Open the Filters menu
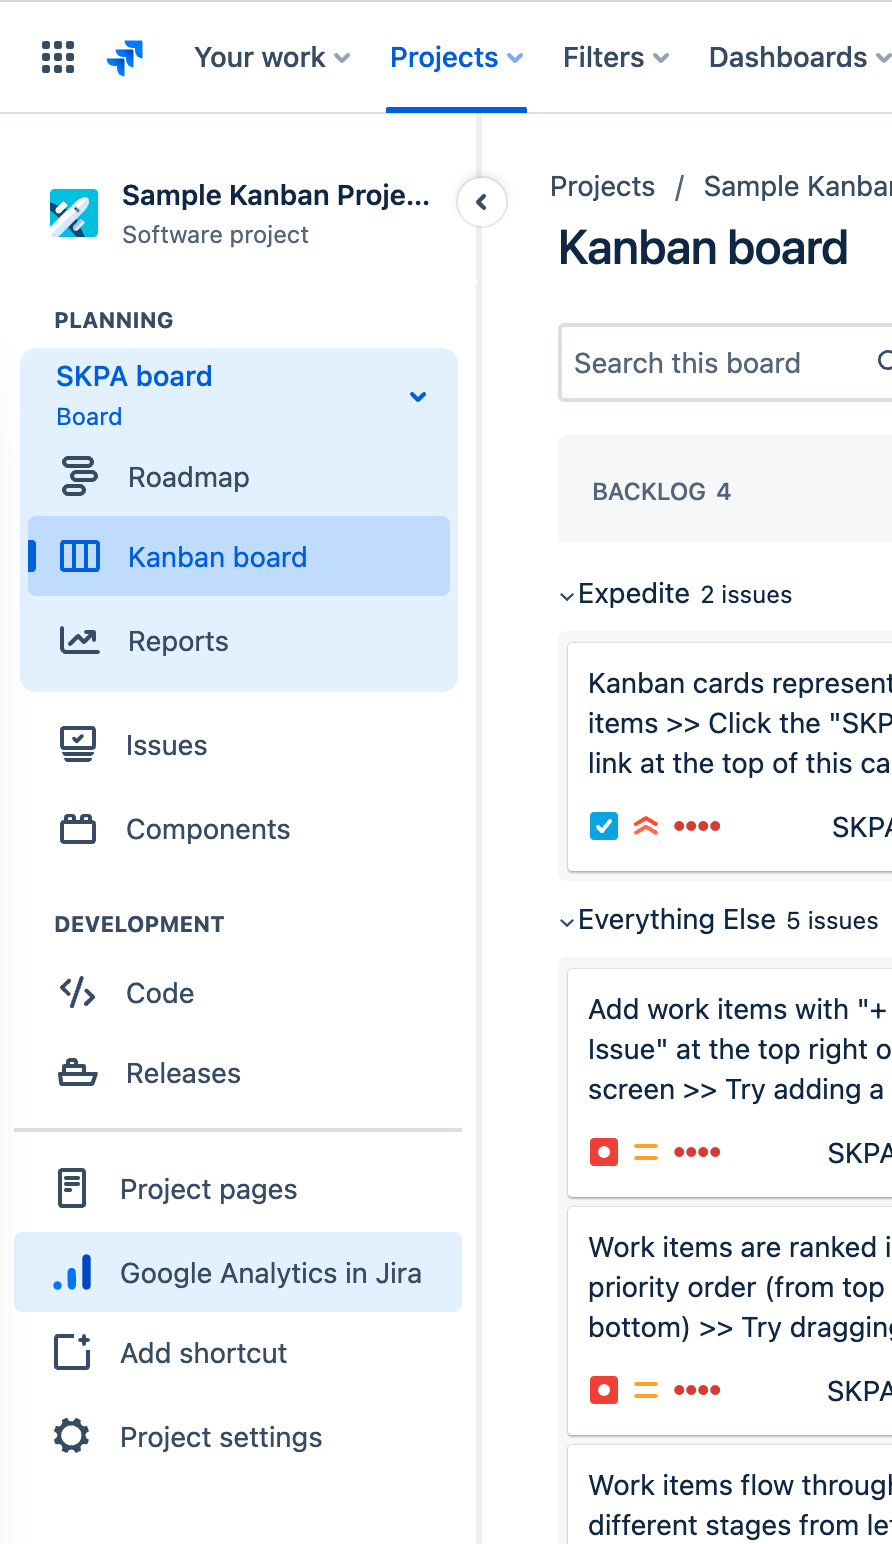The height and width of the screenshot is (1544, 892). pyautogui.click(x=615, y=57)
